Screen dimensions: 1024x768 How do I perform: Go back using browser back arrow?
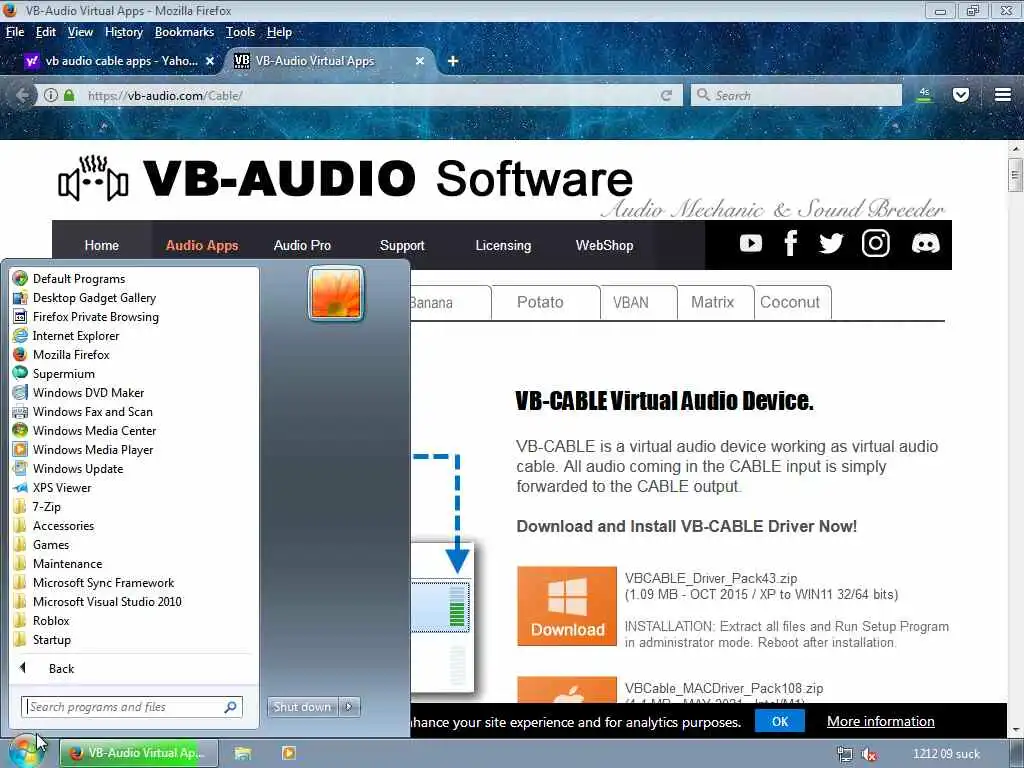click(22, 95)
